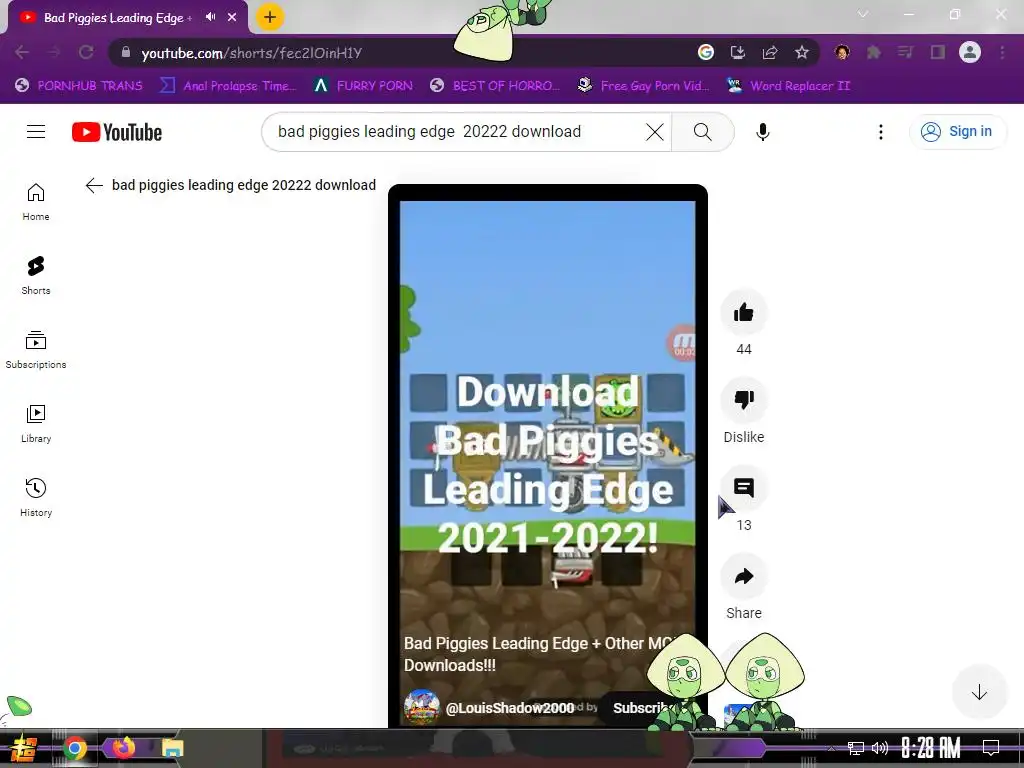Dislike the short with thumbs down
Image resolution: width=1024 pixels, height=768 pixels.
pos(744,399)
